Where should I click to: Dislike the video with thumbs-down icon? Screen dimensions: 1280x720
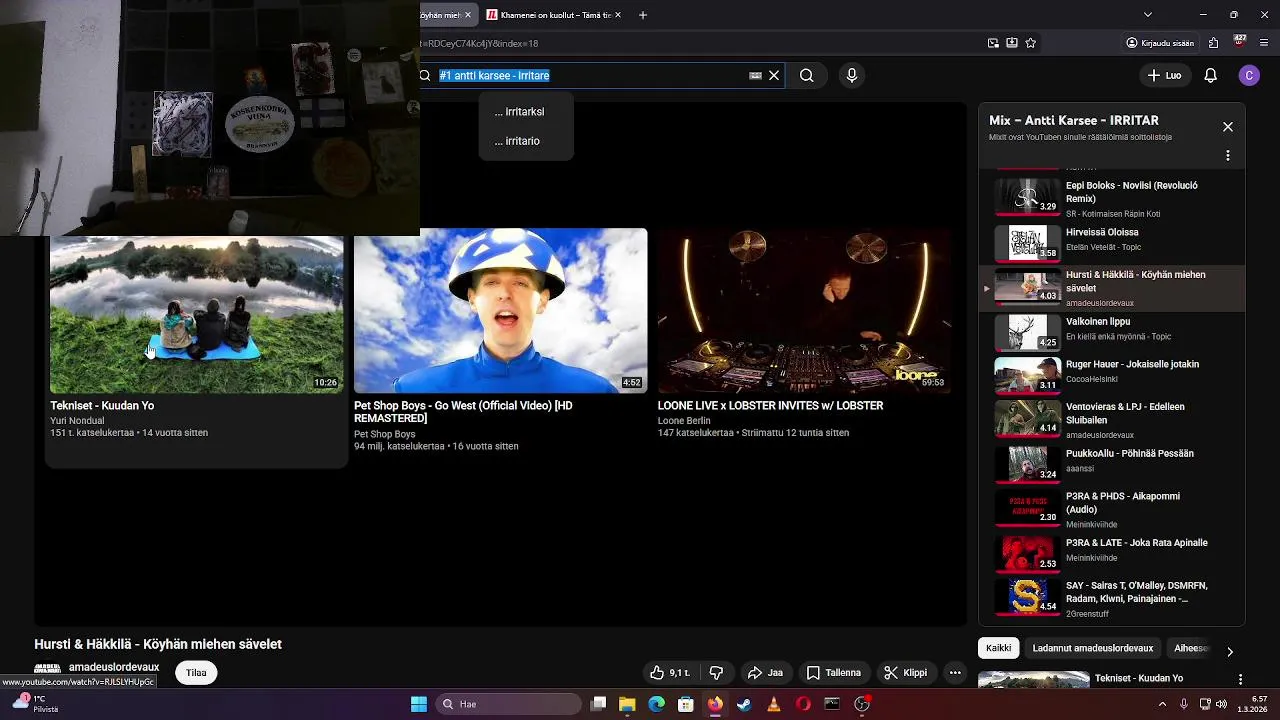(716, 673)
